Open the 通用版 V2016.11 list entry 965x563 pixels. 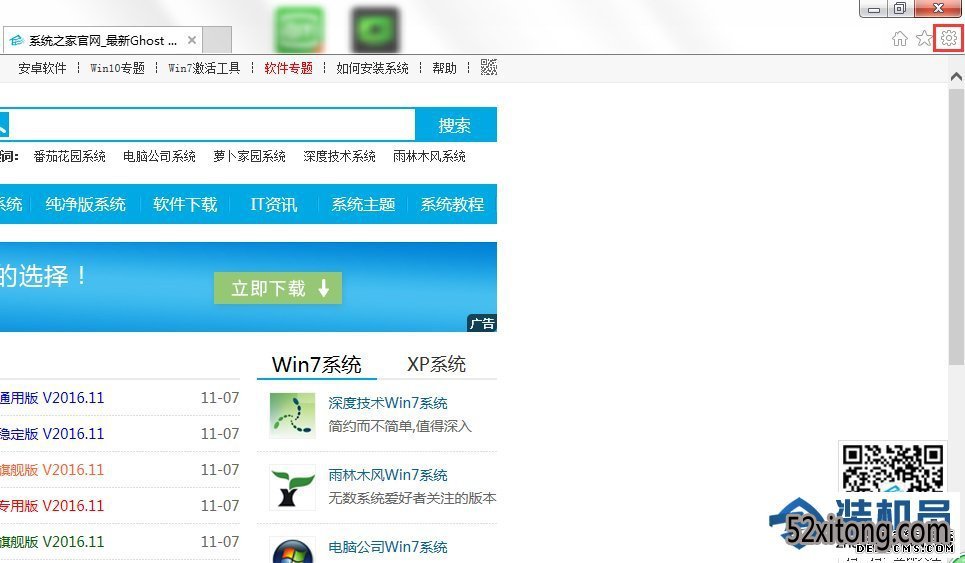(52, 398)
